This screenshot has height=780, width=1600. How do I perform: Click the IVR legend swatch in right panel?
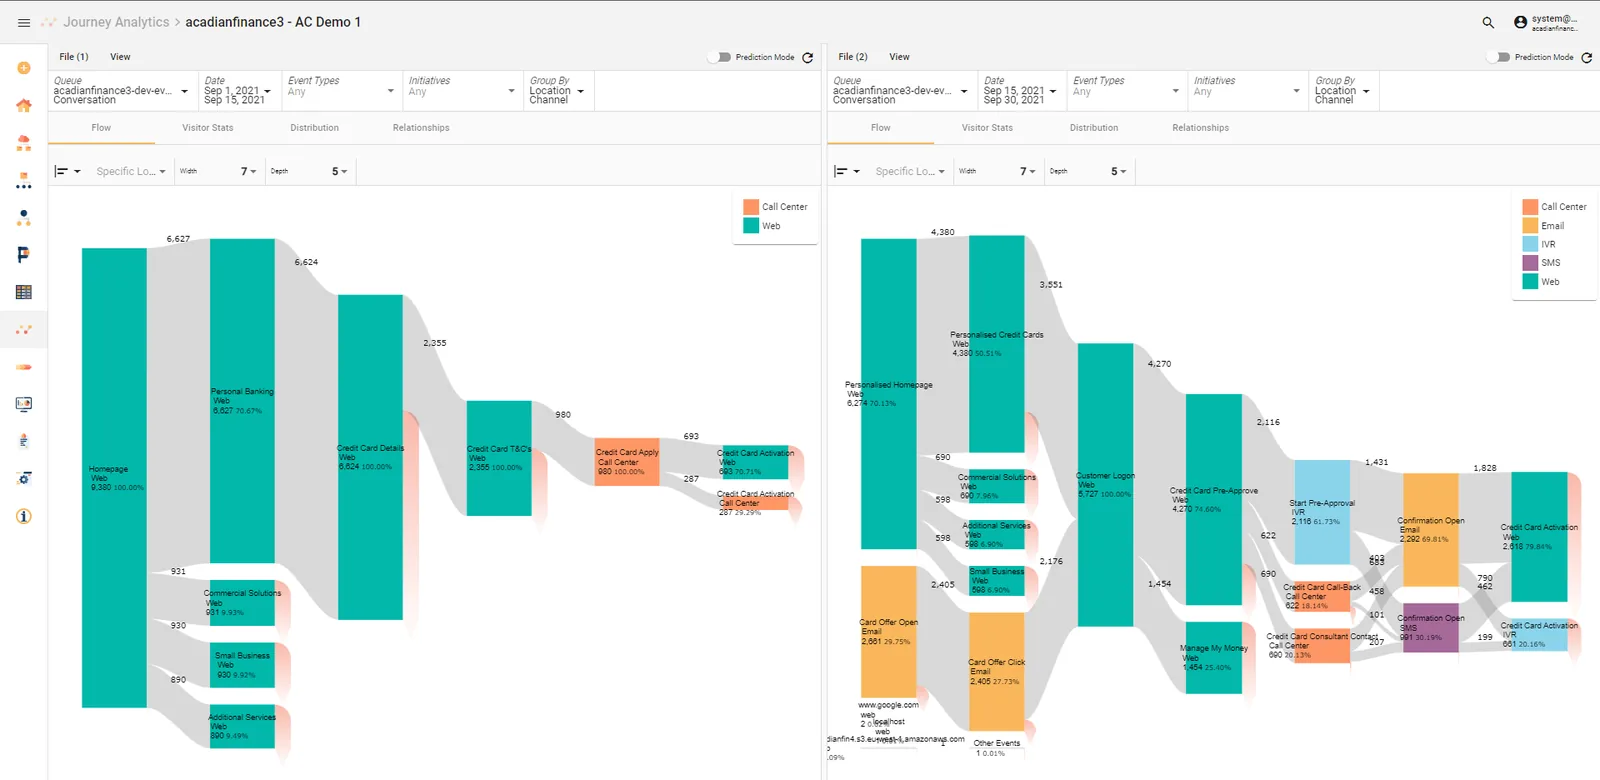click(1530, 244)
